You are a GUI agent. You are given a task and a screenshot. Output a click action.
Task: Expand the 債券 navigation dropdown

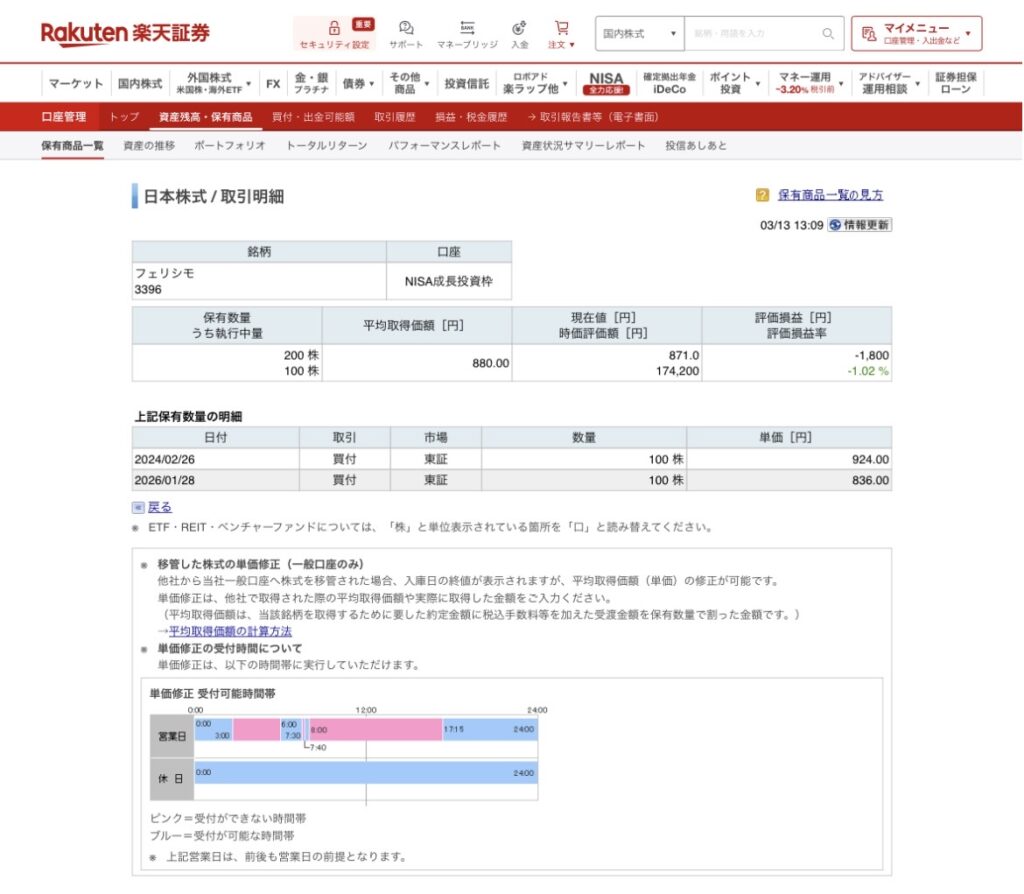coord(359,83)
